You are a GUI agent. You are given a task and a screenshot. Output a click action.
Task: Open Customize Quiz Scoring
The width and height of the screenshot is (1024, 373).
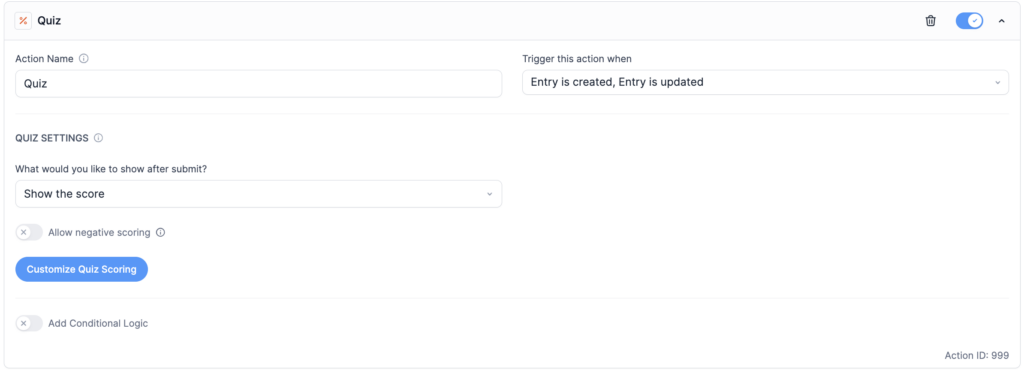[82, 269]
